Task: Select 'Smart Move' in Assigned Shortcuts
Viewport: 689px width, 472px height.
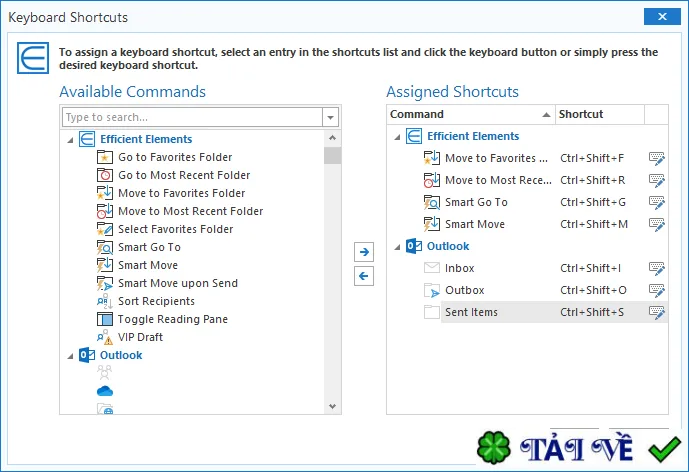Action: [475, 224]
